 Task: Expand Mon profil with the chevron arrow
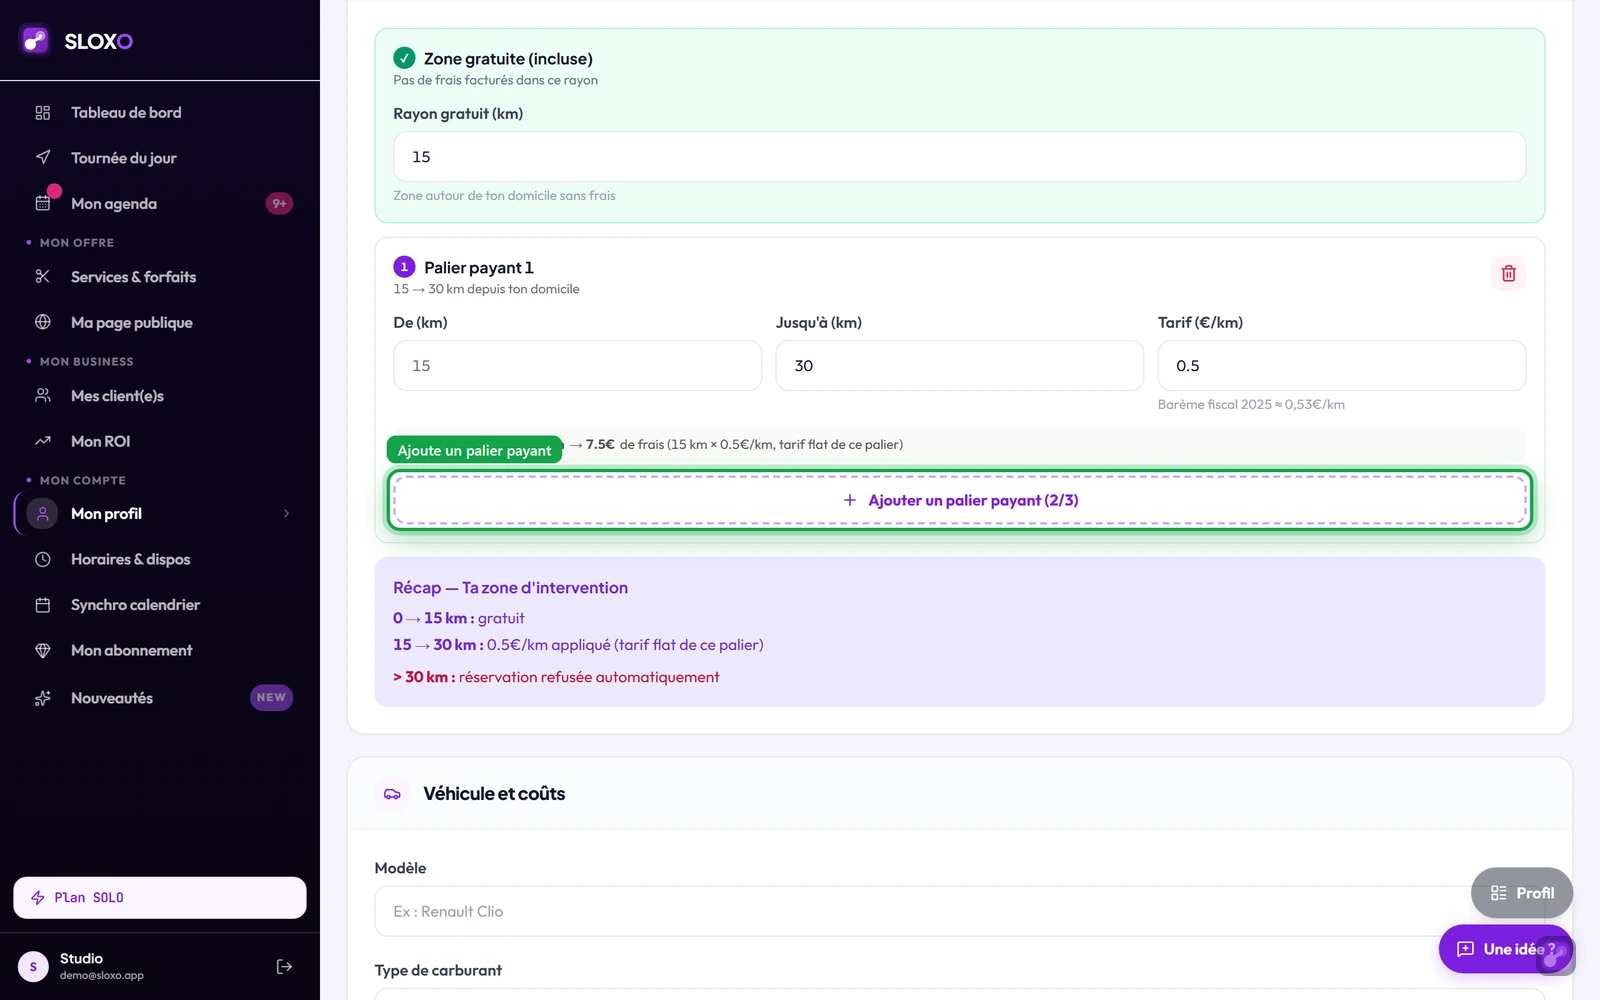click(286, 514)
